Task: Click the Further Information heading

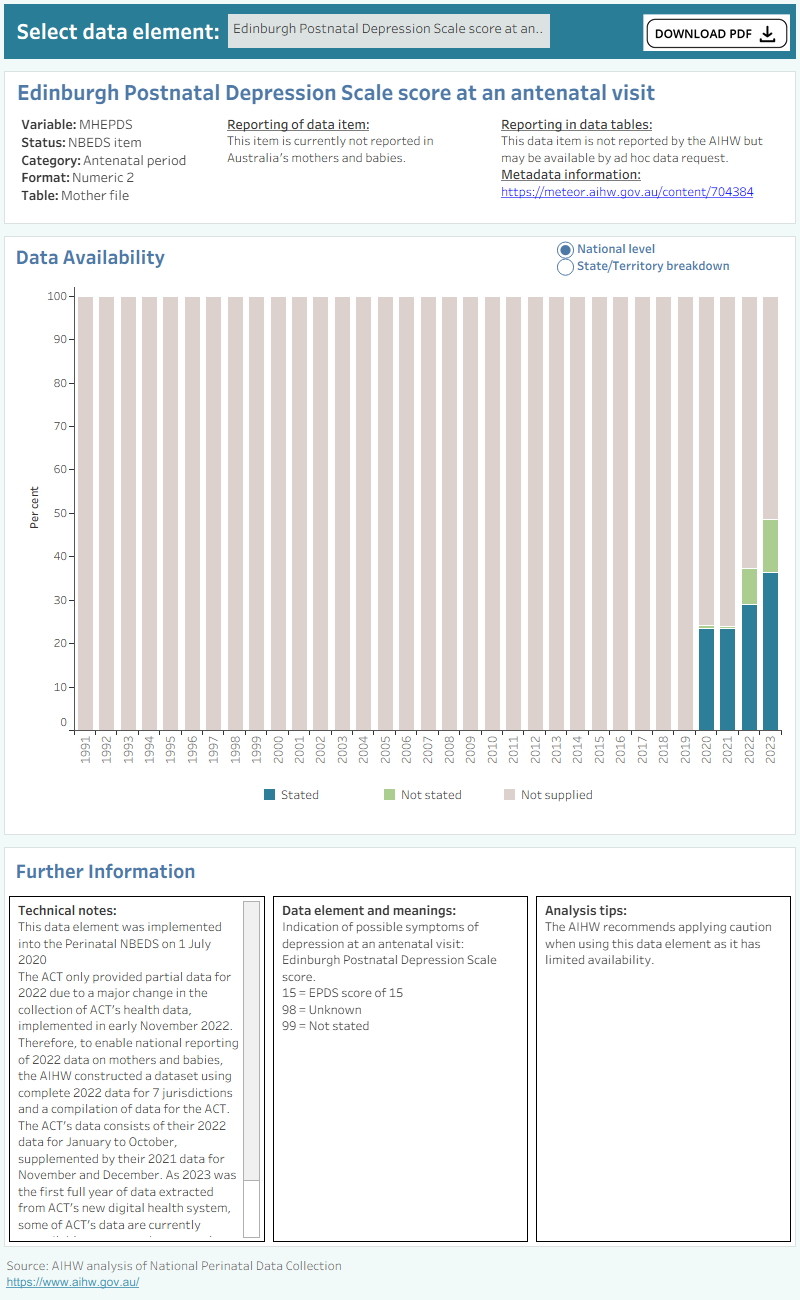Action: point(105,871)
